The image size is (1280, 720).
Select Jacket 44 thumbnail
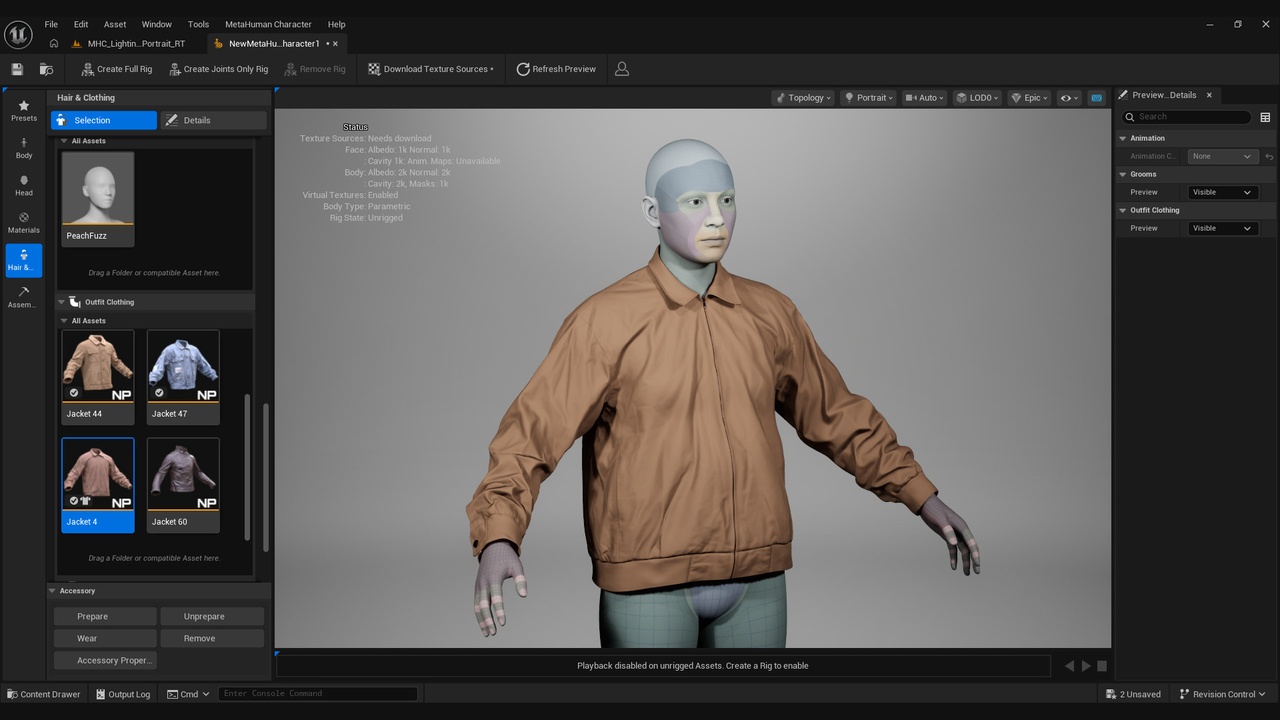[98, 376]
